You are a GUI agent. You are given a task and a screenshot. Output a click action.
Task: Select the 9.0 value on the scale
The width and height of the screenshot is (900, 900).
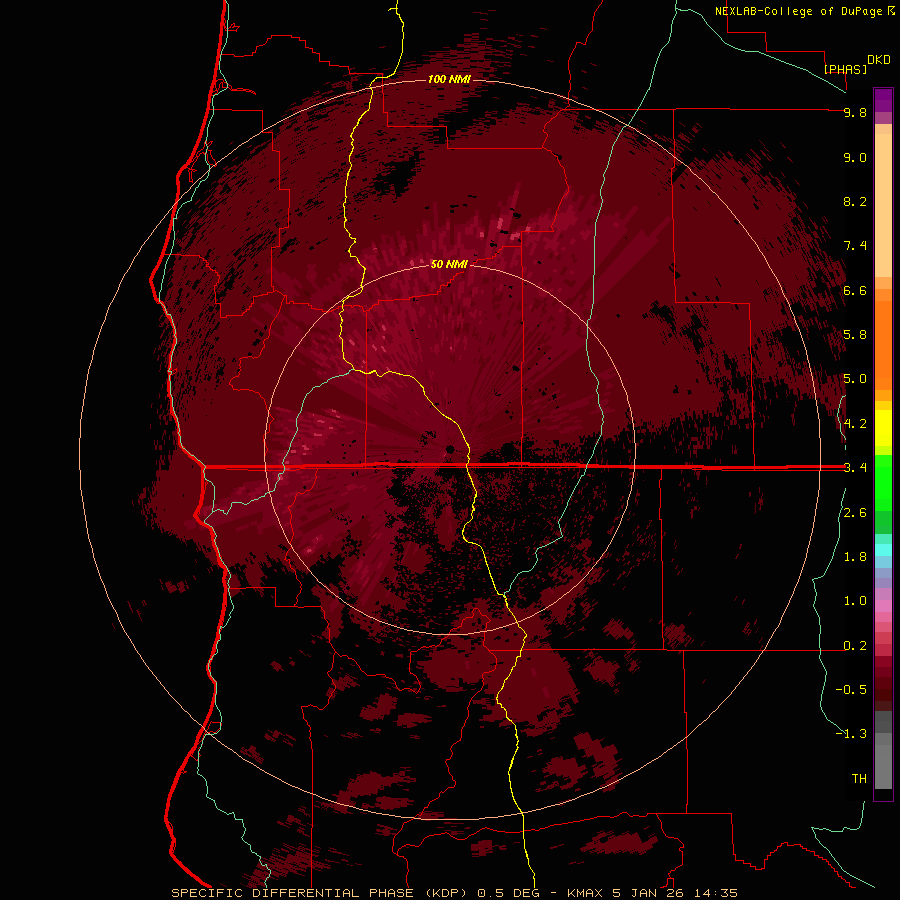tap(855, 157)
